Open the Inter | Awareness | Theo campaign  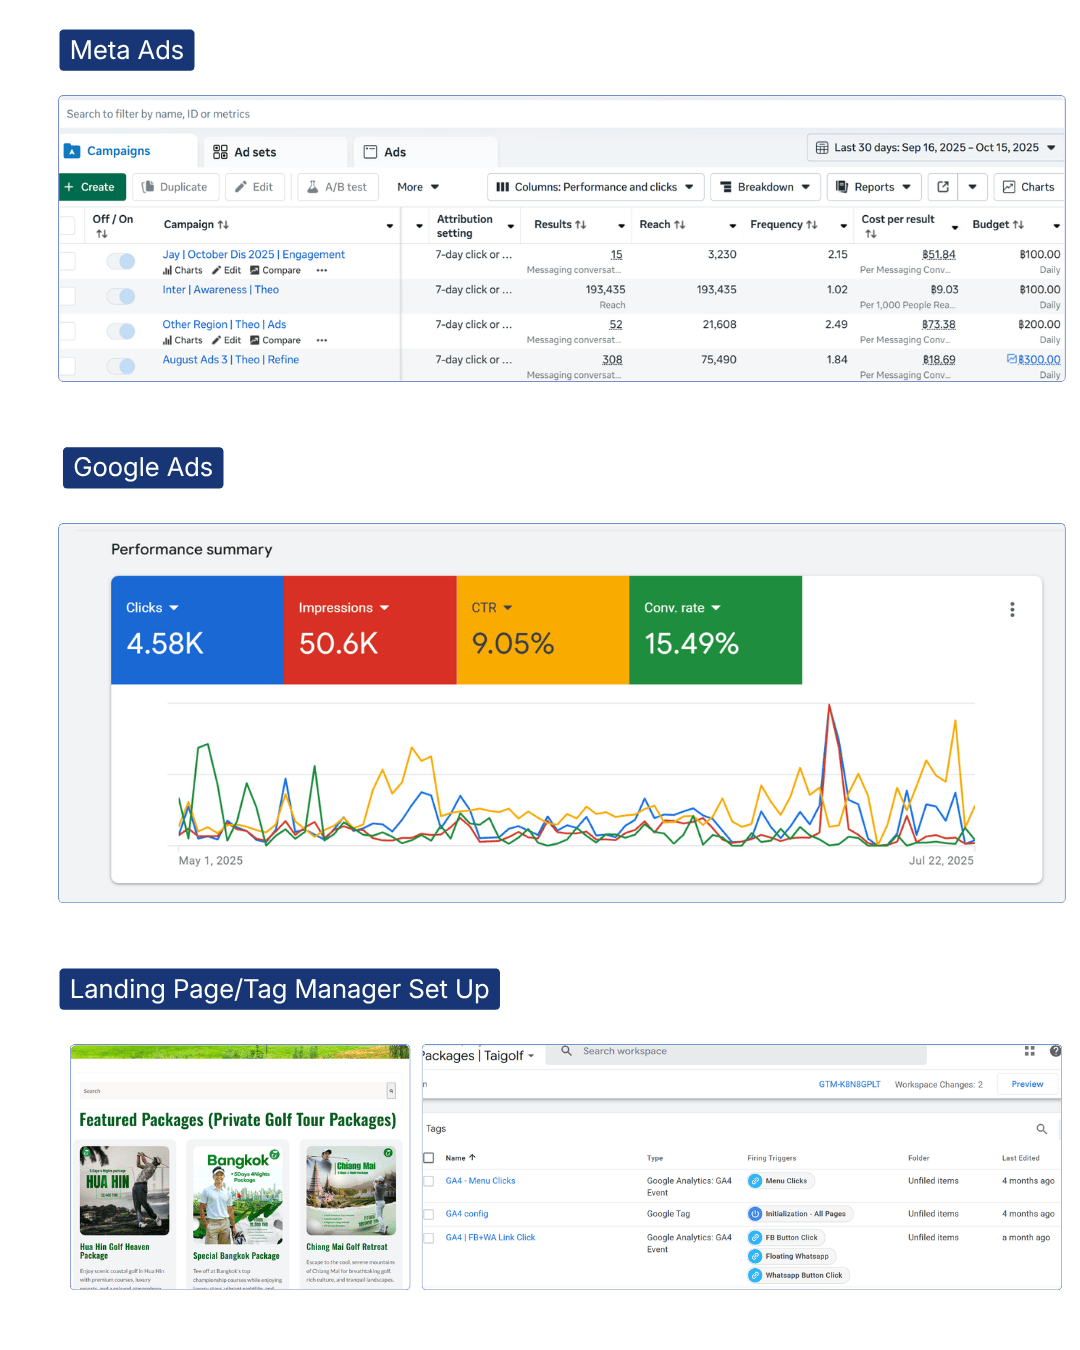[221, 290]
